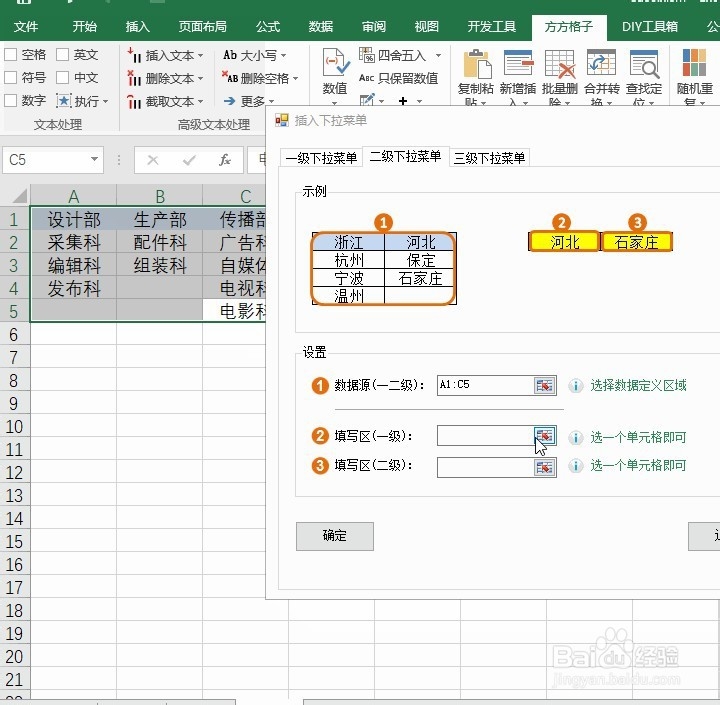The height and width of the screenshot is (705, 720).
Task: Open the 文件 menu tab
Action: [26, 27]
